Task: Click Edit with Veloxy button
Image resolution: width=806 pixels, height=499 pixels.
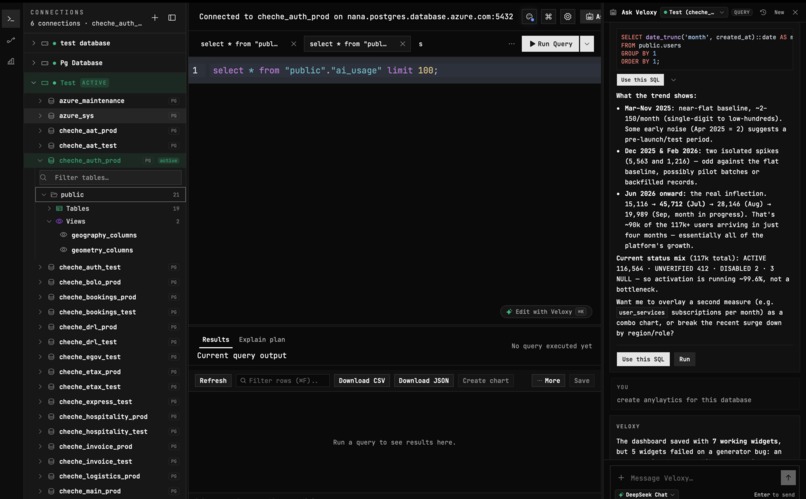Action: coord(546,311)
